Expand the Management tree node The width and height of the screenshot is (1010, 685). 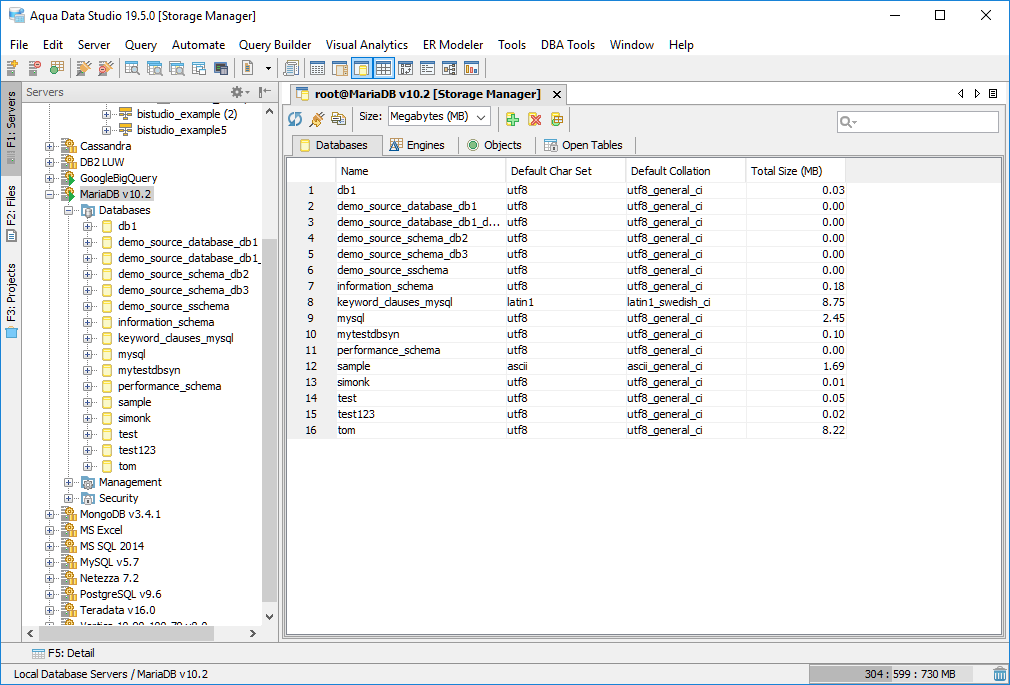[69, 482]
